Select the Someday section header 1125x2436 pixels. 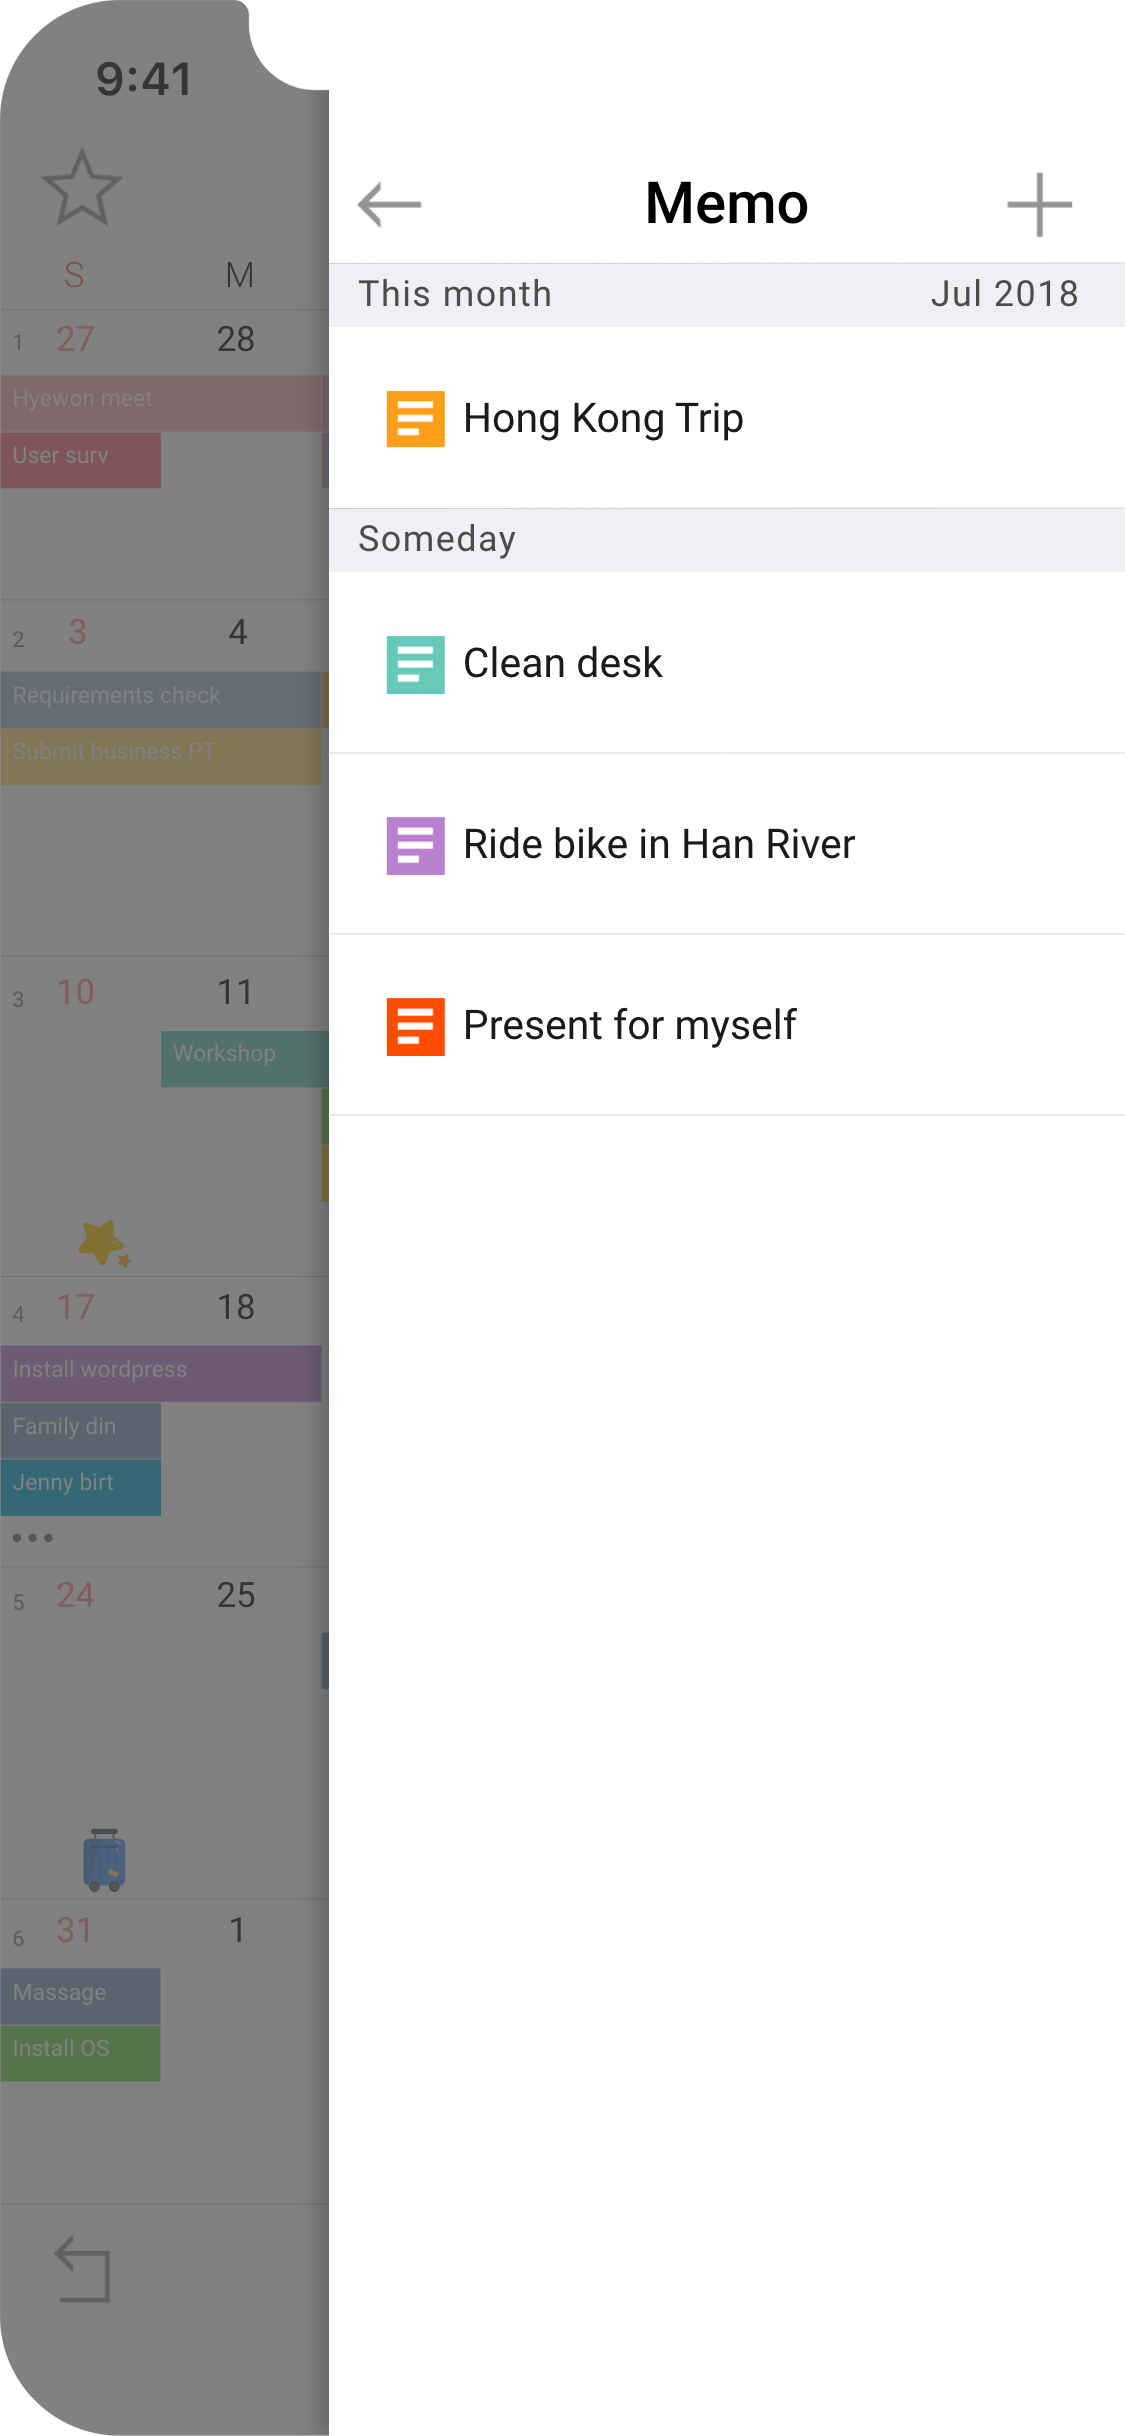click(437, 539)
